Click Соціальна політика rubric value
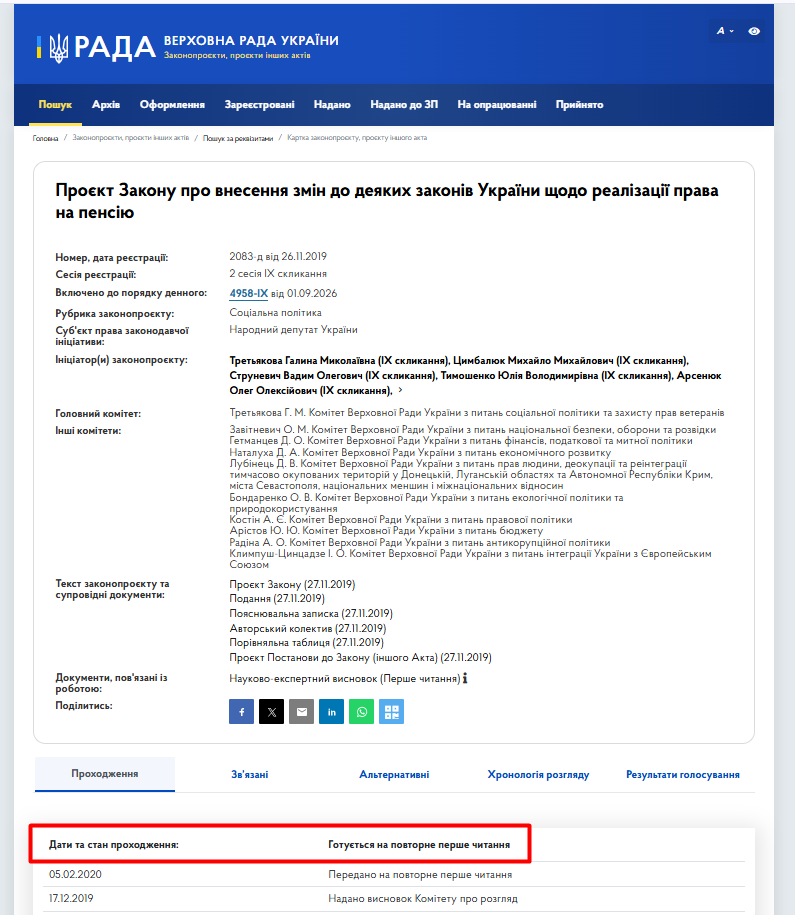The width and height of the screenshot is (795, 915). tap(276, 313)
